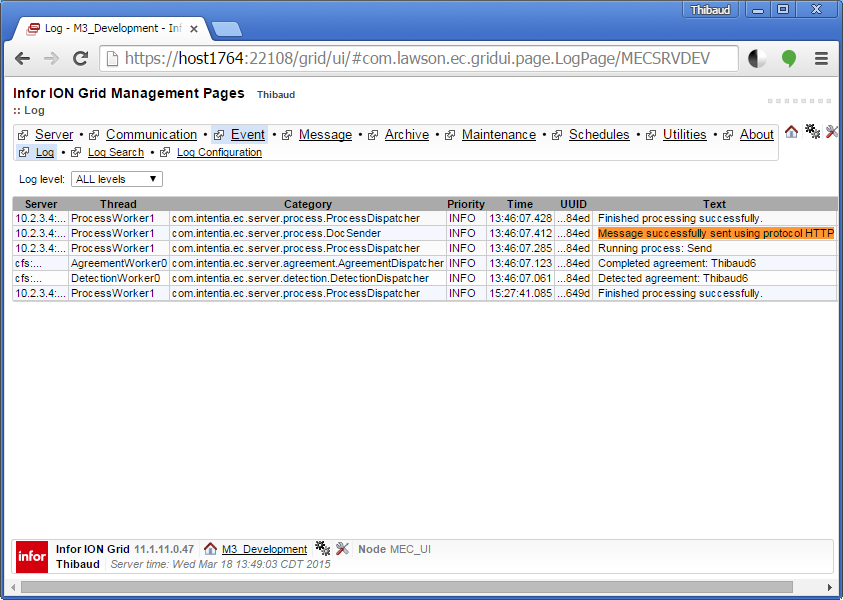Click the Infor red logo in footer
The height and width of the screenshot is (600, 843).
click(x=32, y=556)
